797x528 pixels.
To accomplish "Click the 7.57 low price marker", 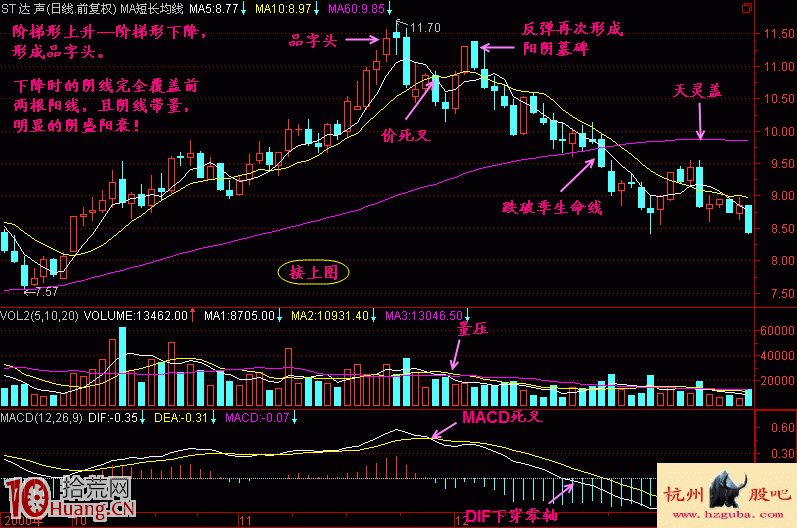I will point(46,292).
